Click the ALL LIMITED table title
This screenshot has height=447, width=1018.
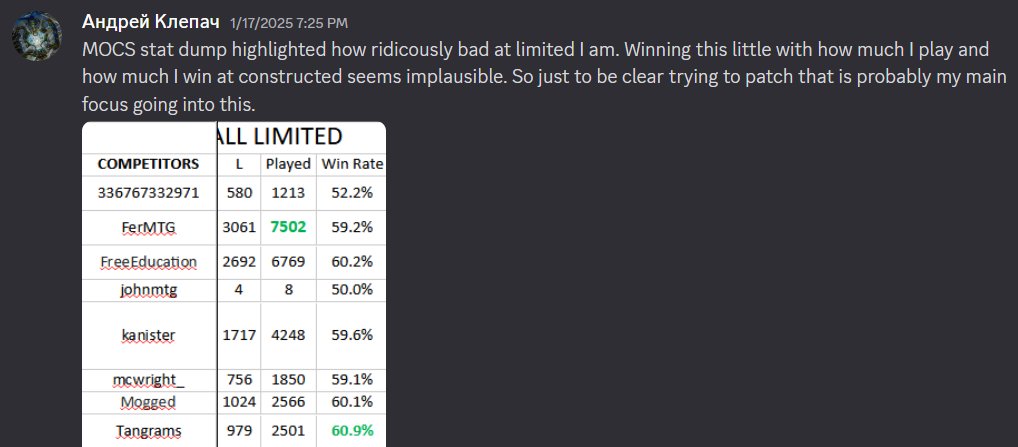pyautogui.click(x=279, y=137)
